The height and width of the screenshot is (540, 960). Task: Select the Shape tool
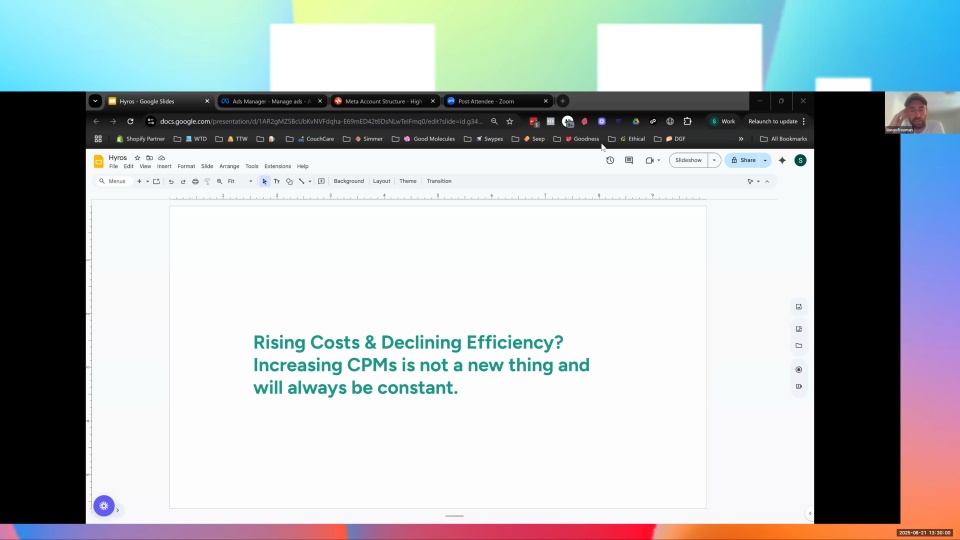289,181
